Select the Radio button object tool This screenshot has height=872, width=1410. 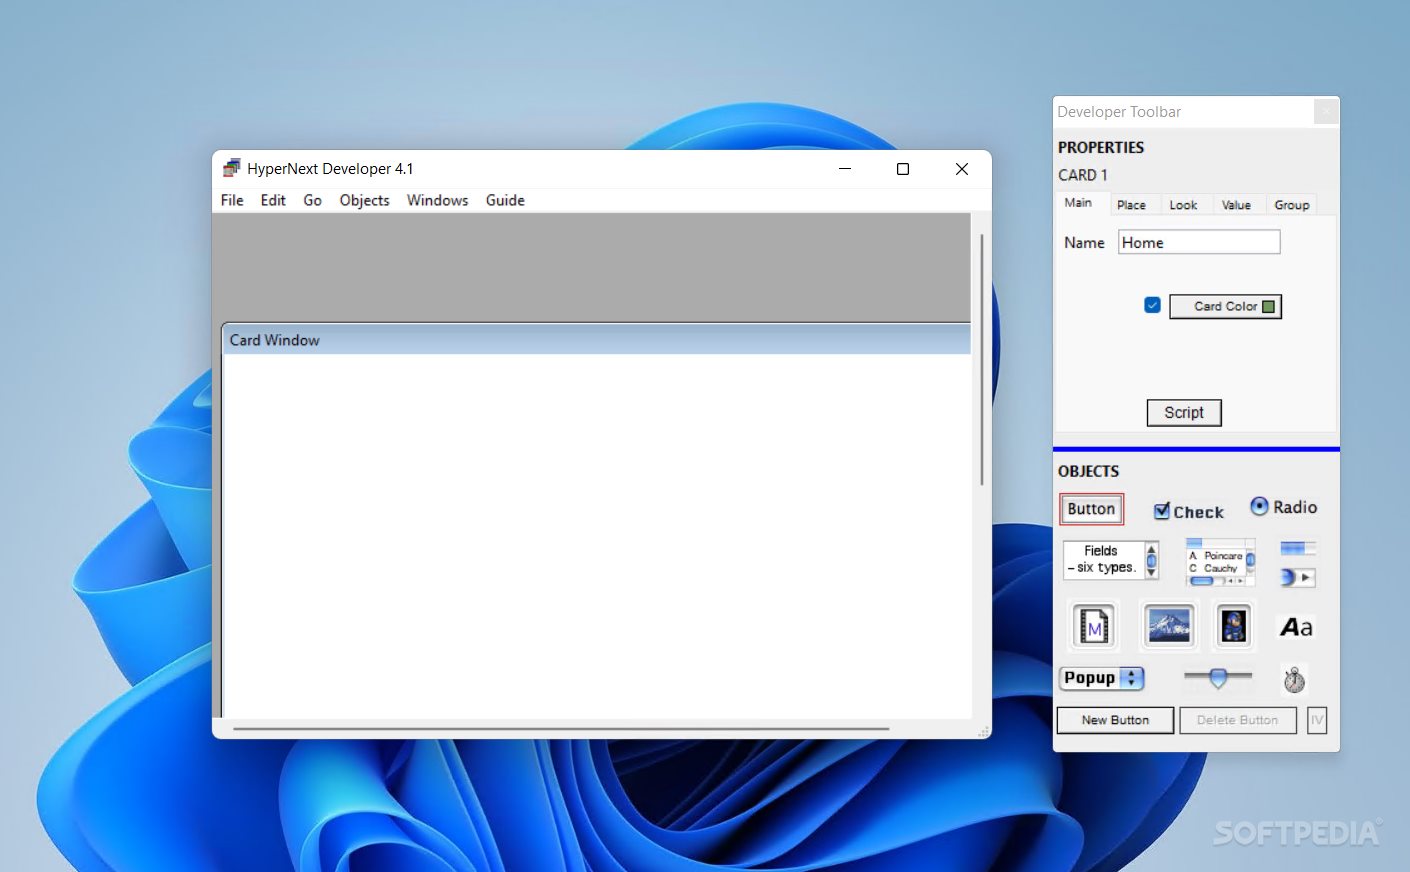[1284, 507]
